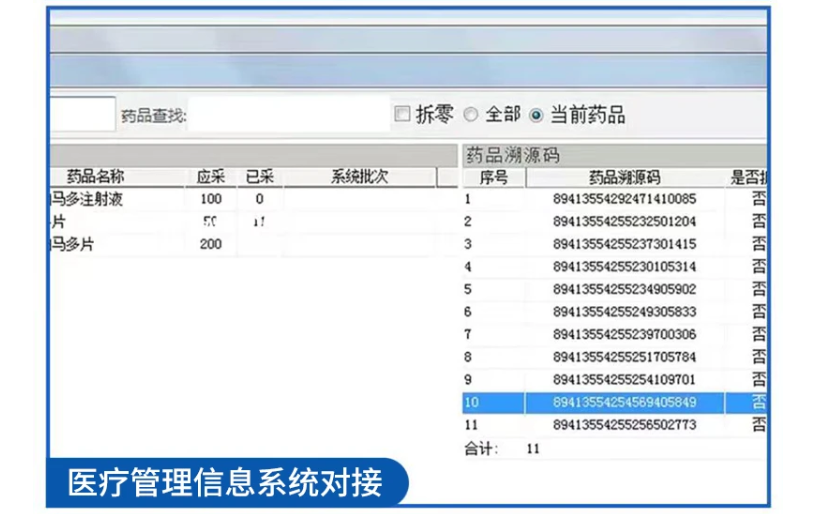Click the 已采 column header
Screen dimensions: 820x514
(x=259, y=177)
